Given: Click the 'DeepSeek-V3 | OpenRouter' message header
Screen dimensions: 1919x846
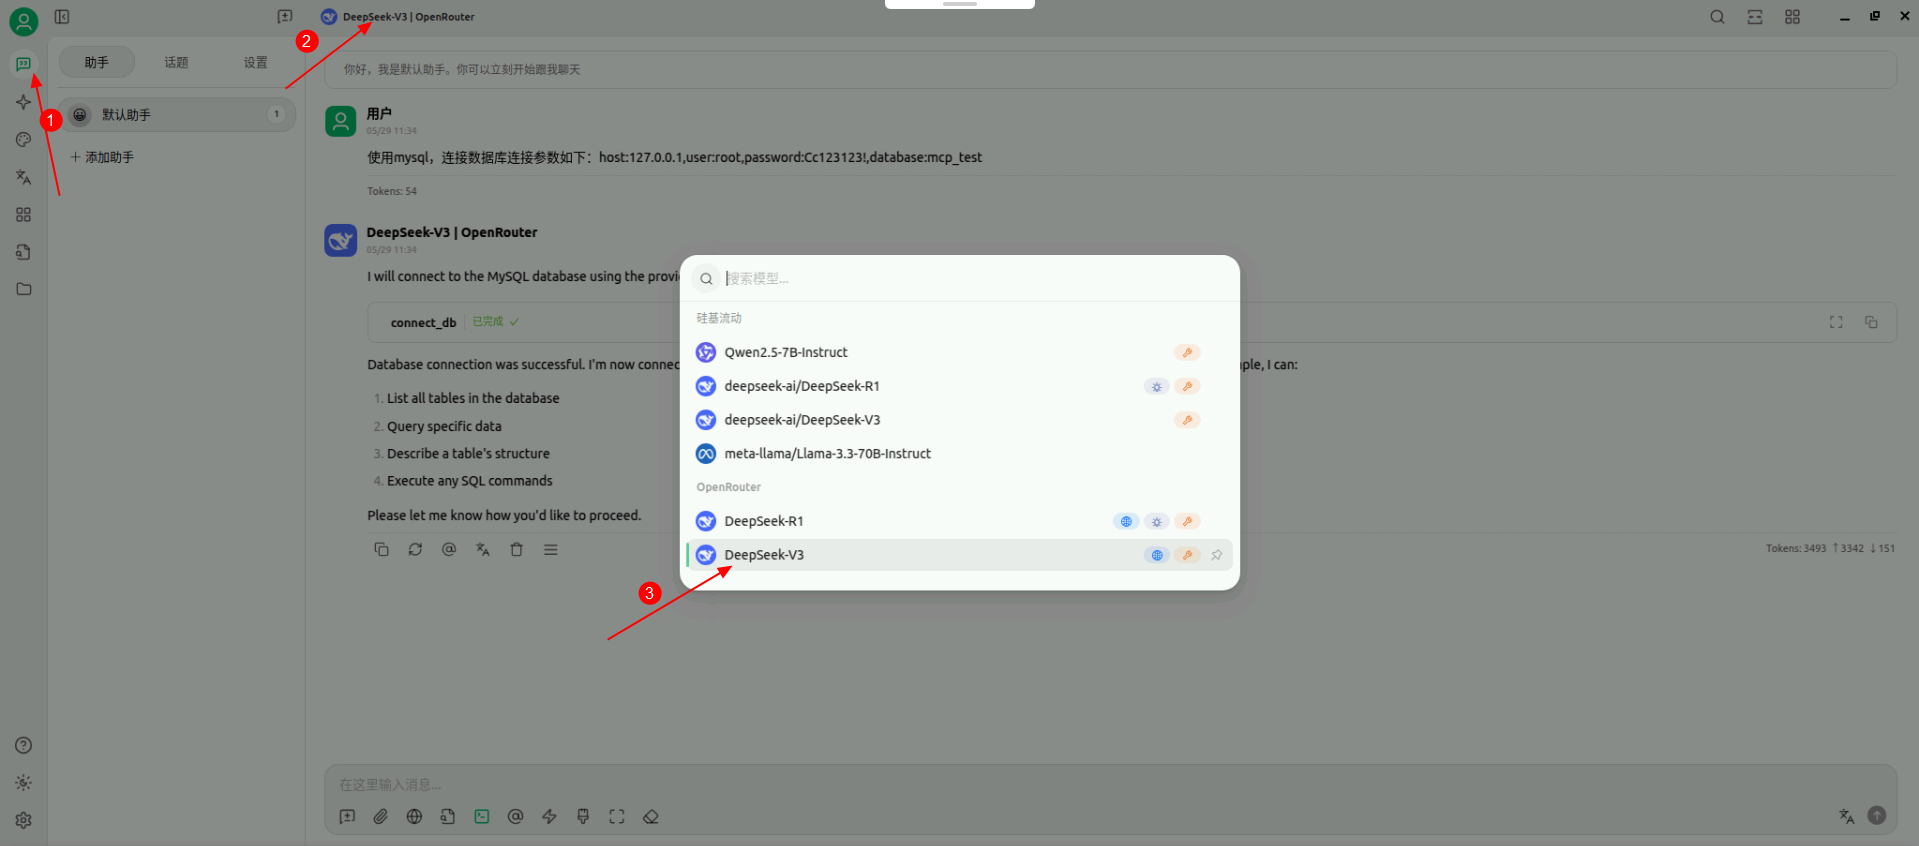Looking at the screenshot, I should 452,232.
